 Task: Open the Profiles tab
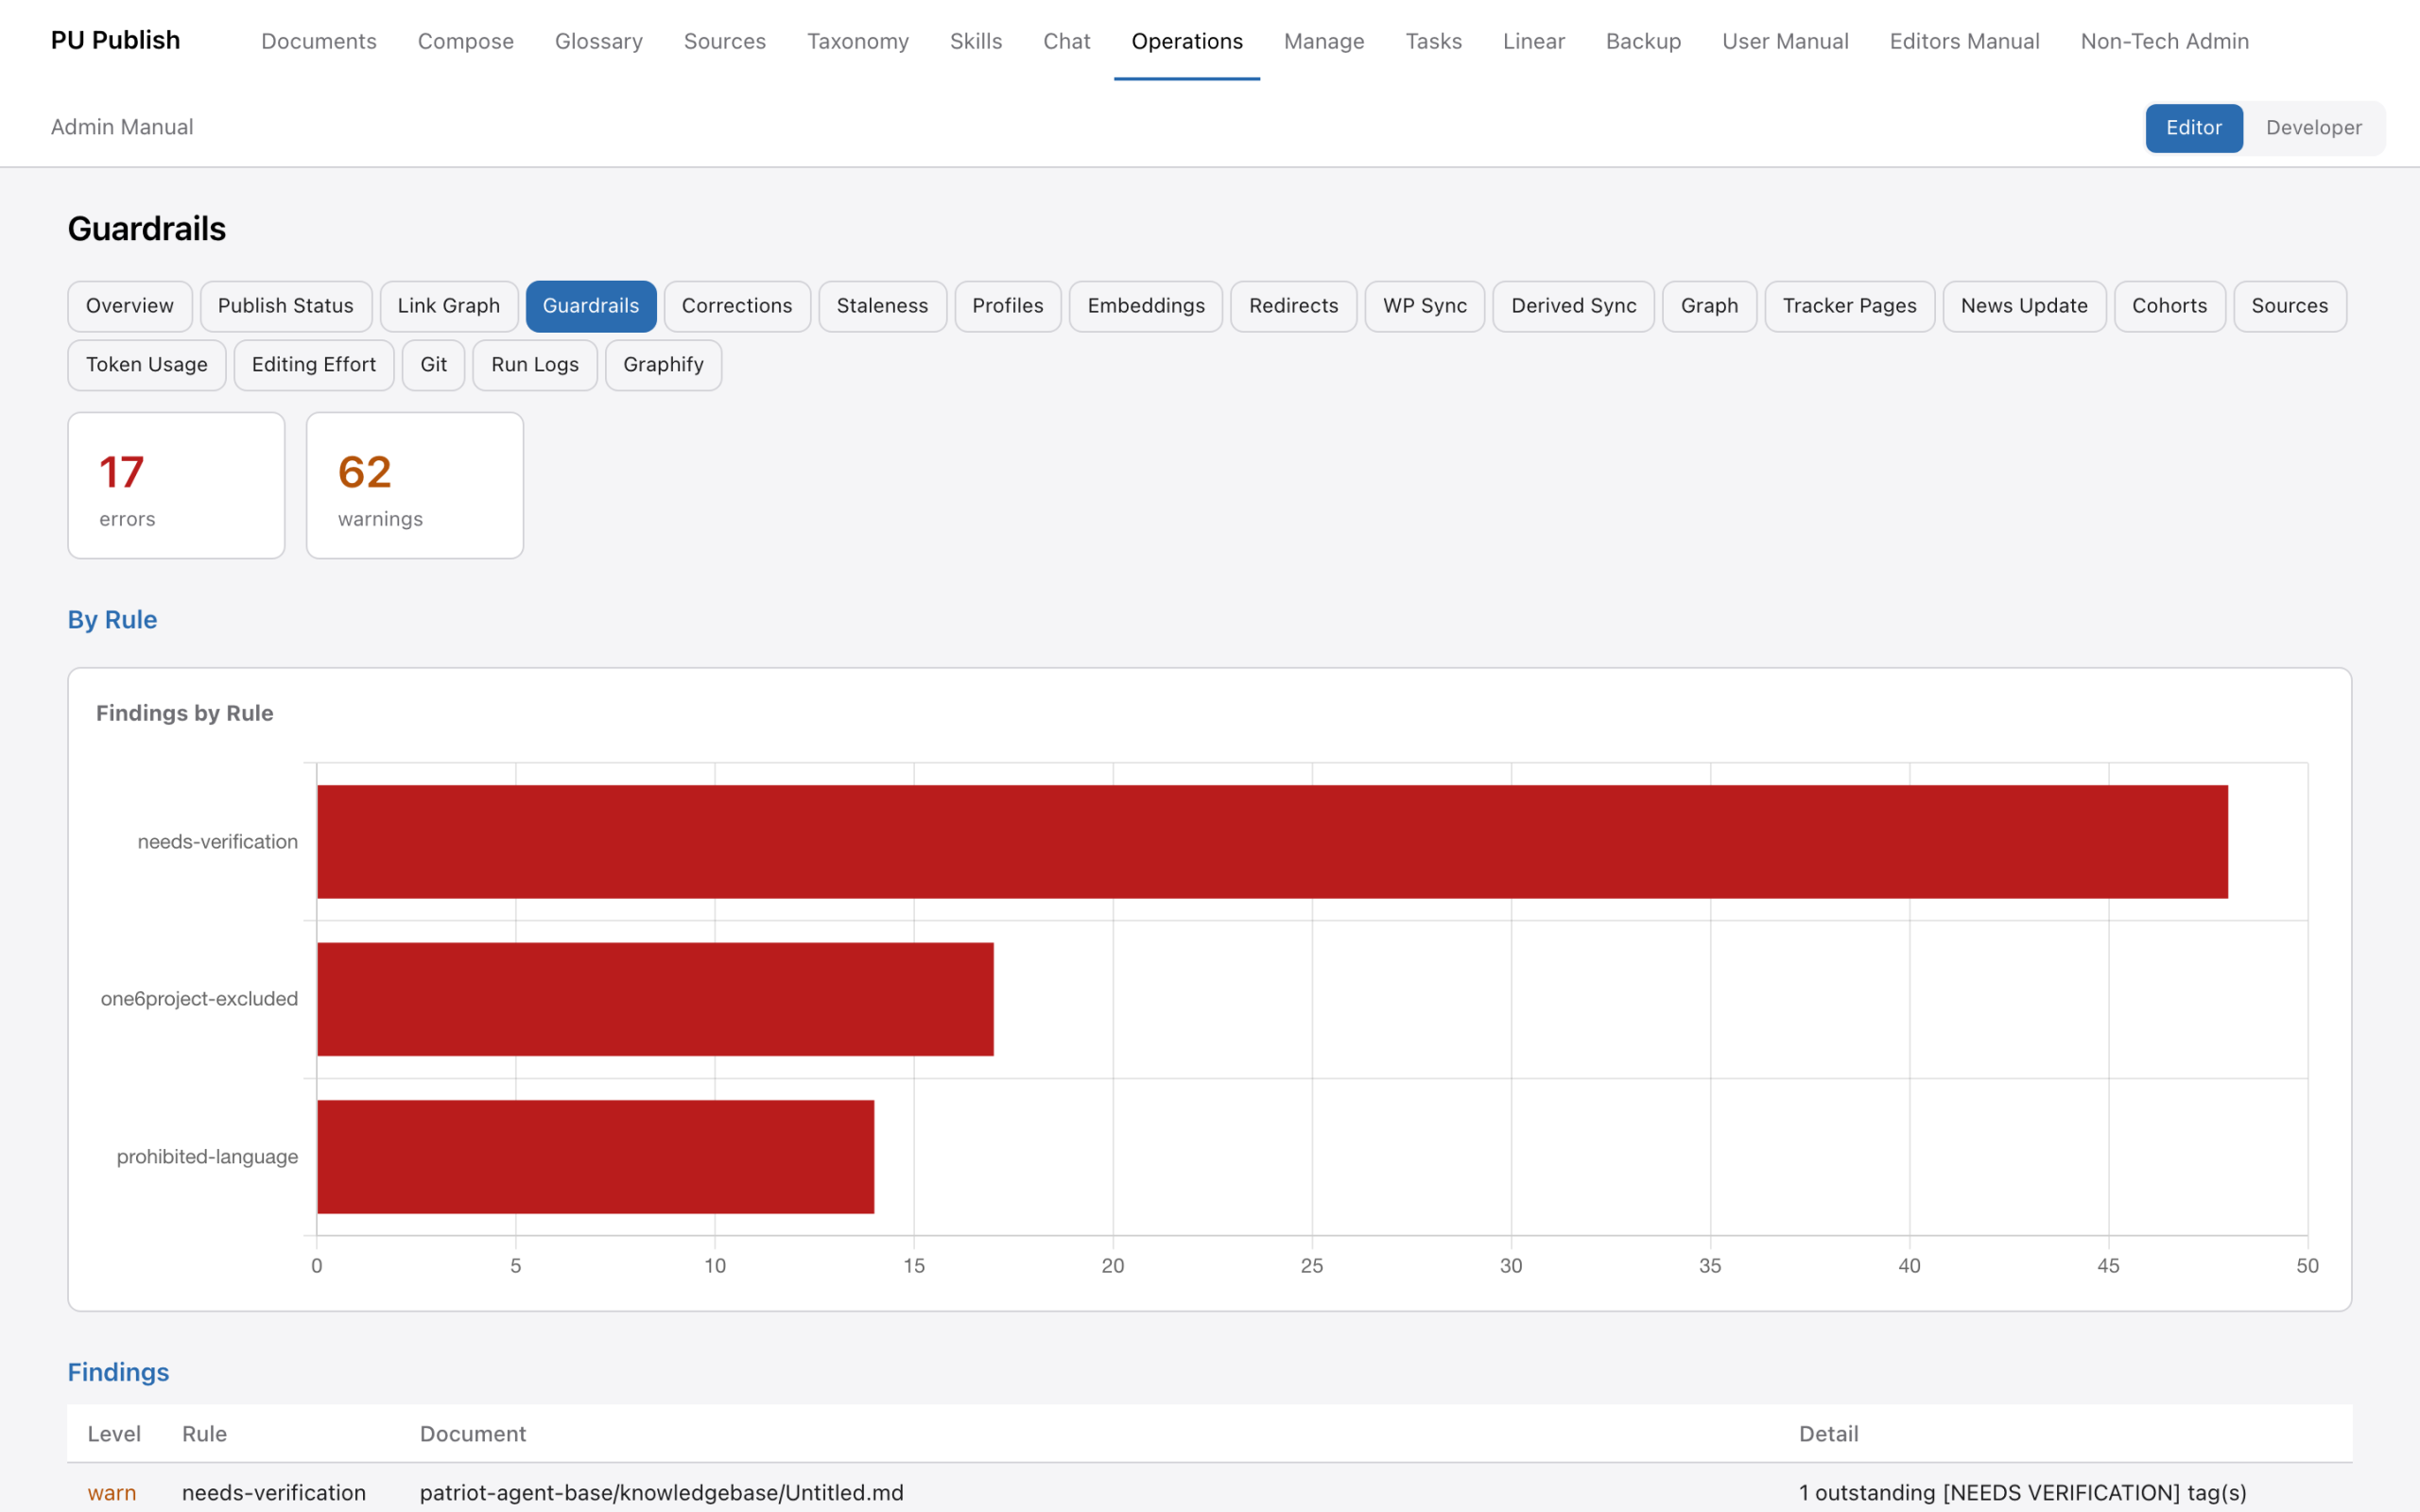click(1008, 306)
